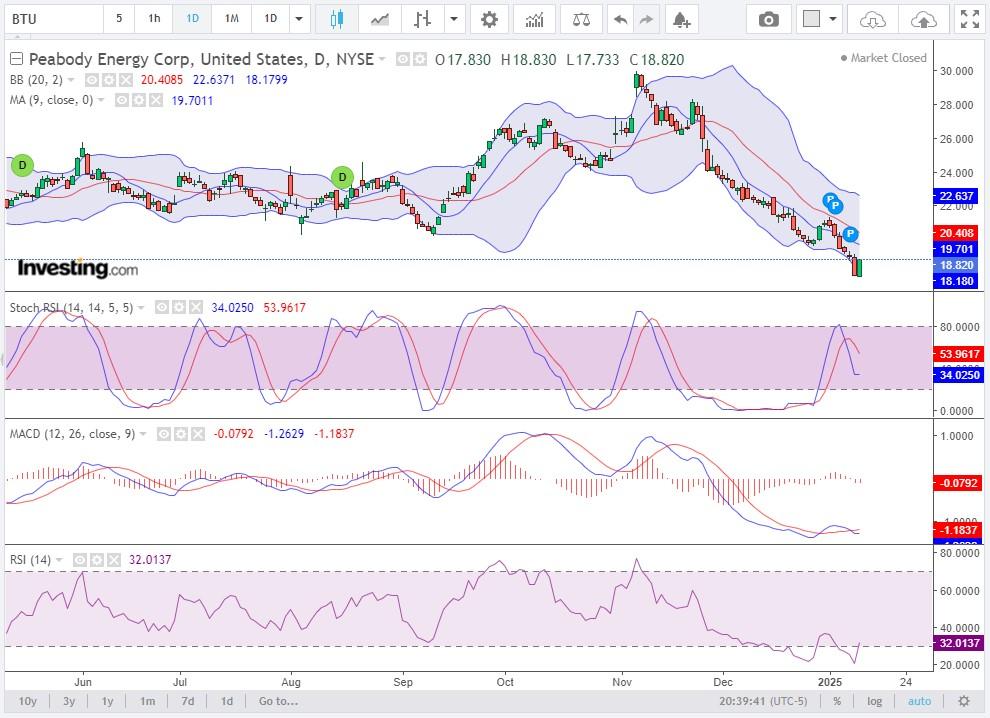Open layout color square in toolbar
990x718 pixels.
click(x=811, y=19)
